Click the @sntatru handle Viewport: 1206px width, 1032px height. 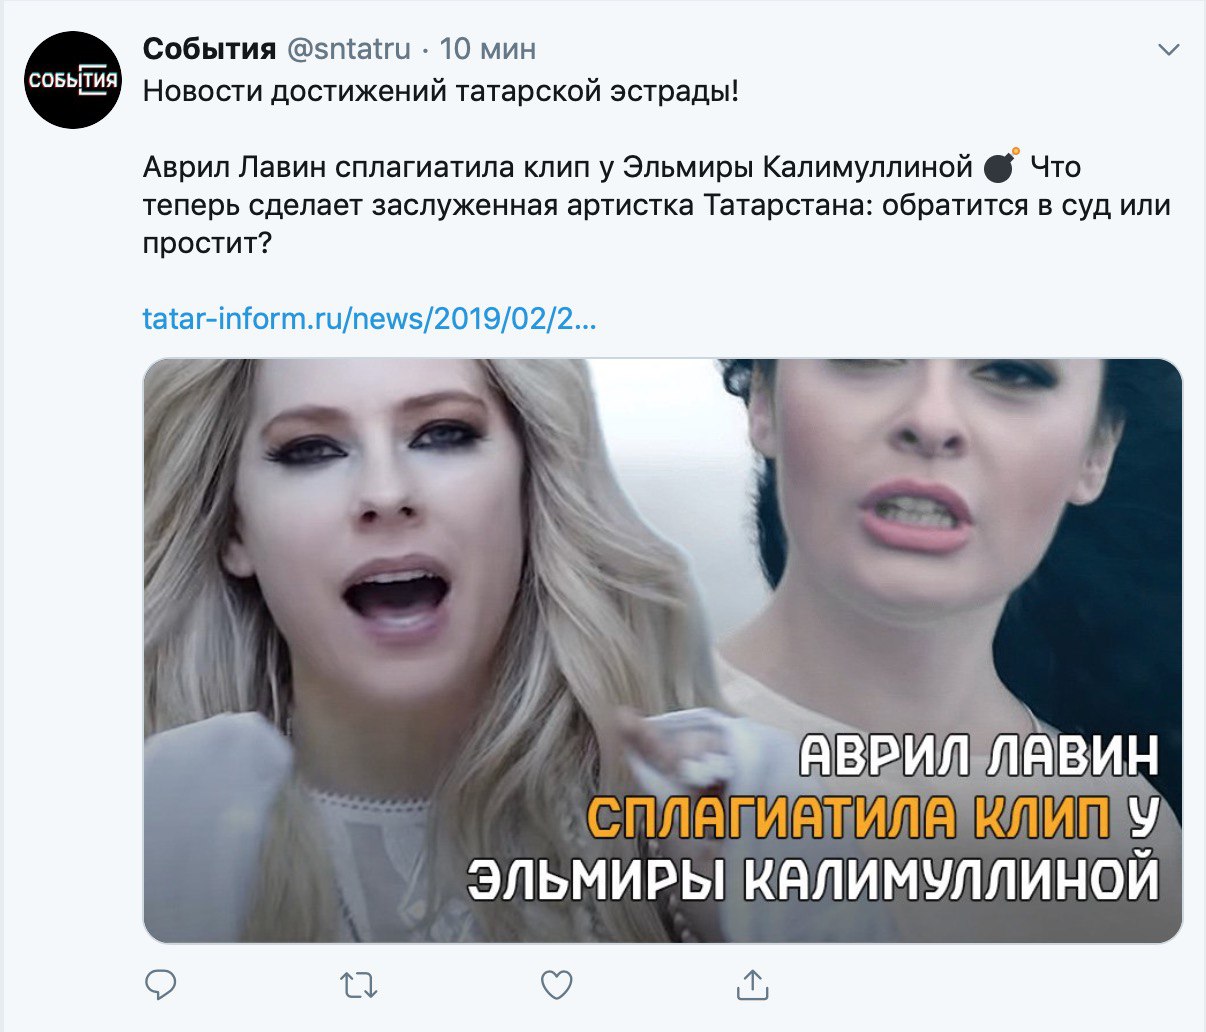coord(349,48)
